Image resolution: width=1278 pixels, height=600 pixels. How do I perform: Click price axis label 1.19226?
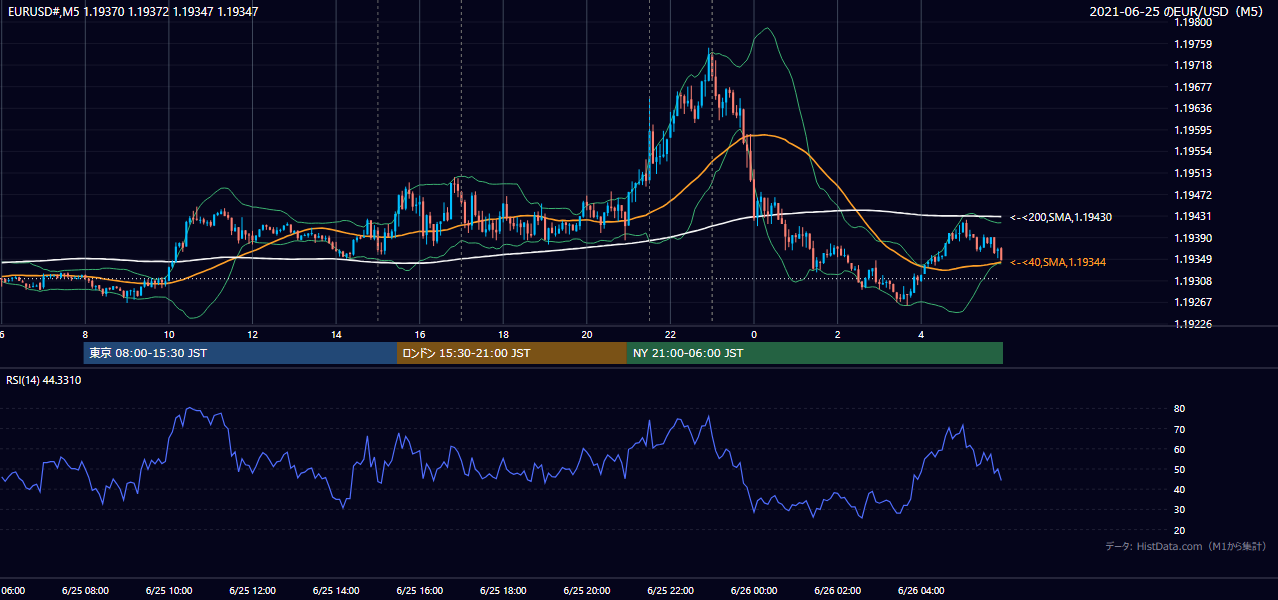pos(1194,324)
